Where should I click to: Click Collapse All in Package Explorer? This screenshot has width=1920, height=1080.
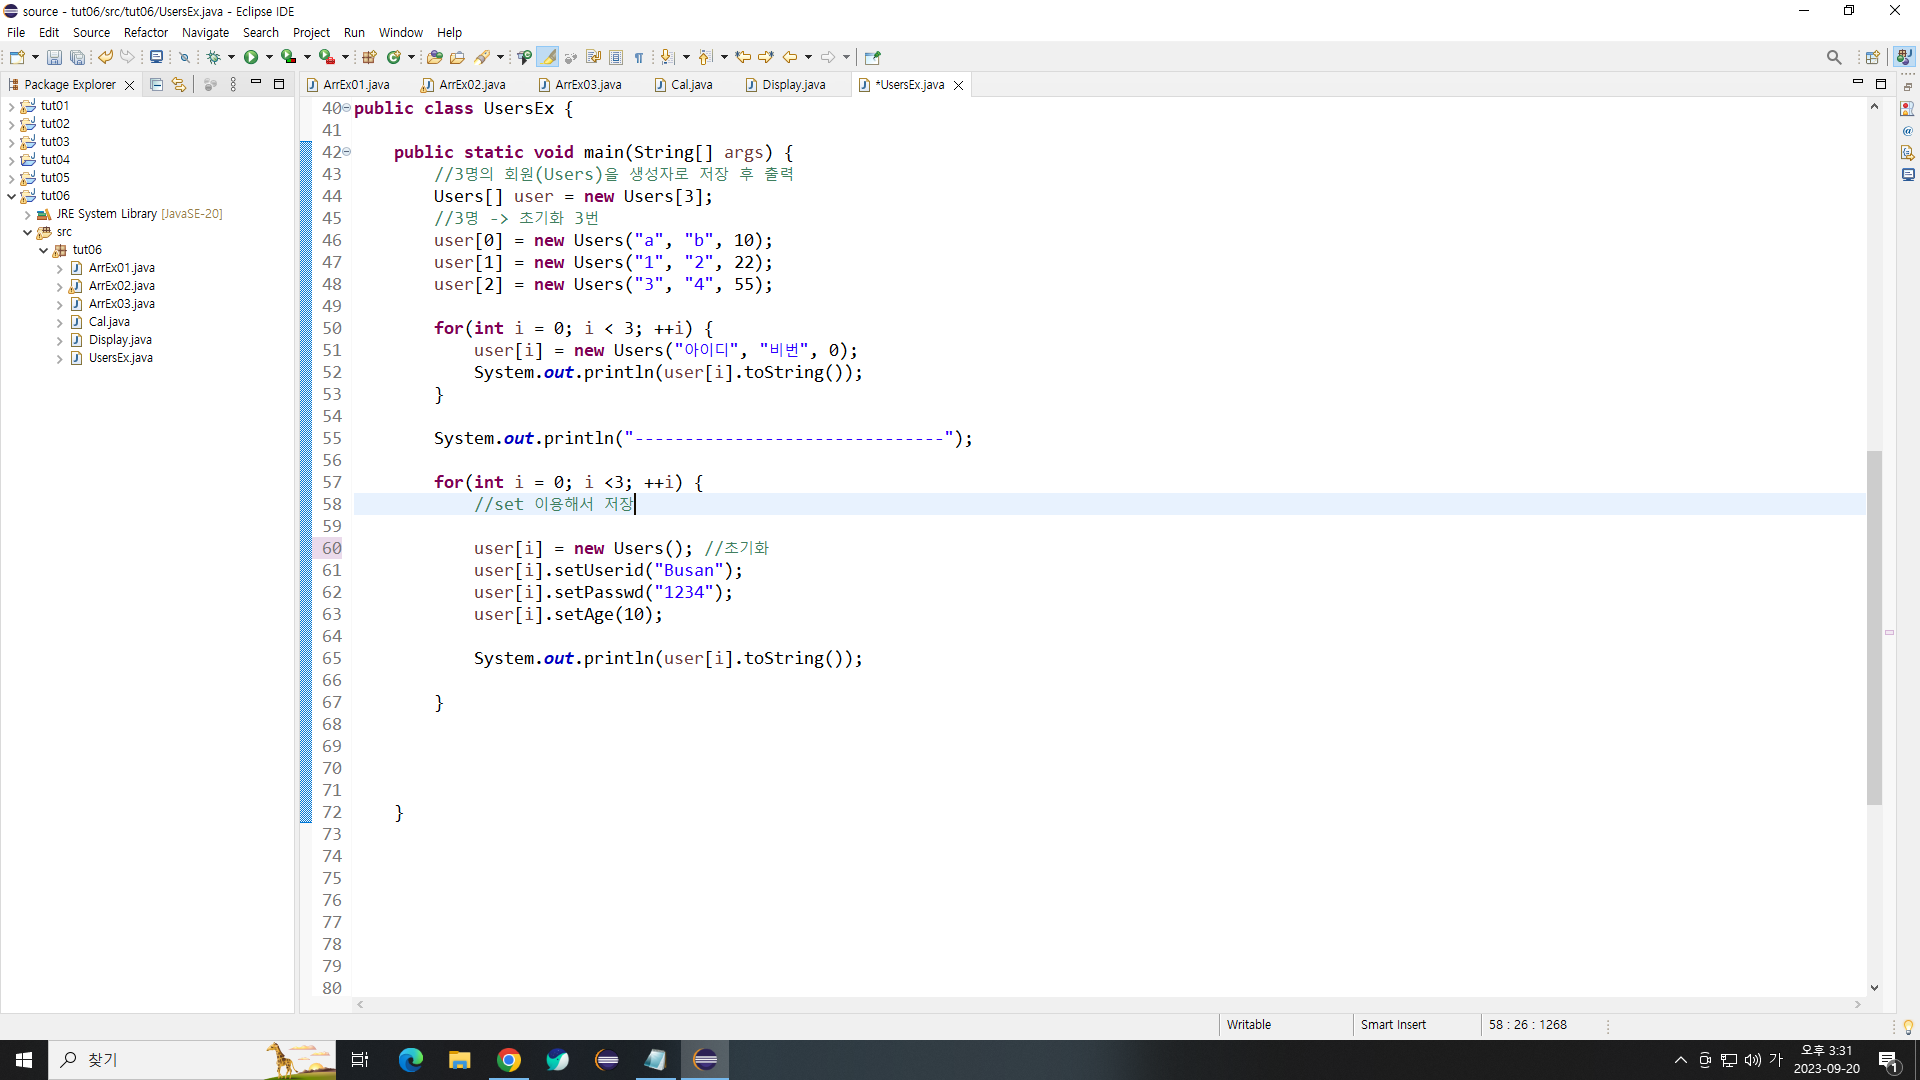pos(156,85)
